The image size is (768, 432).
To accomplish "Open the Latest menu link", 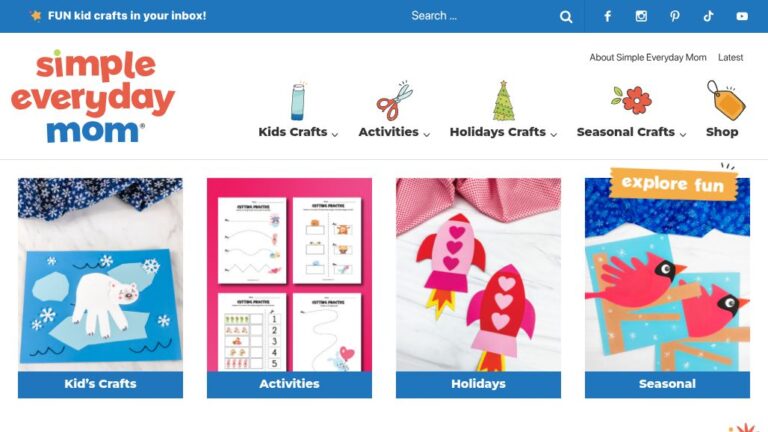I will 730,57.
